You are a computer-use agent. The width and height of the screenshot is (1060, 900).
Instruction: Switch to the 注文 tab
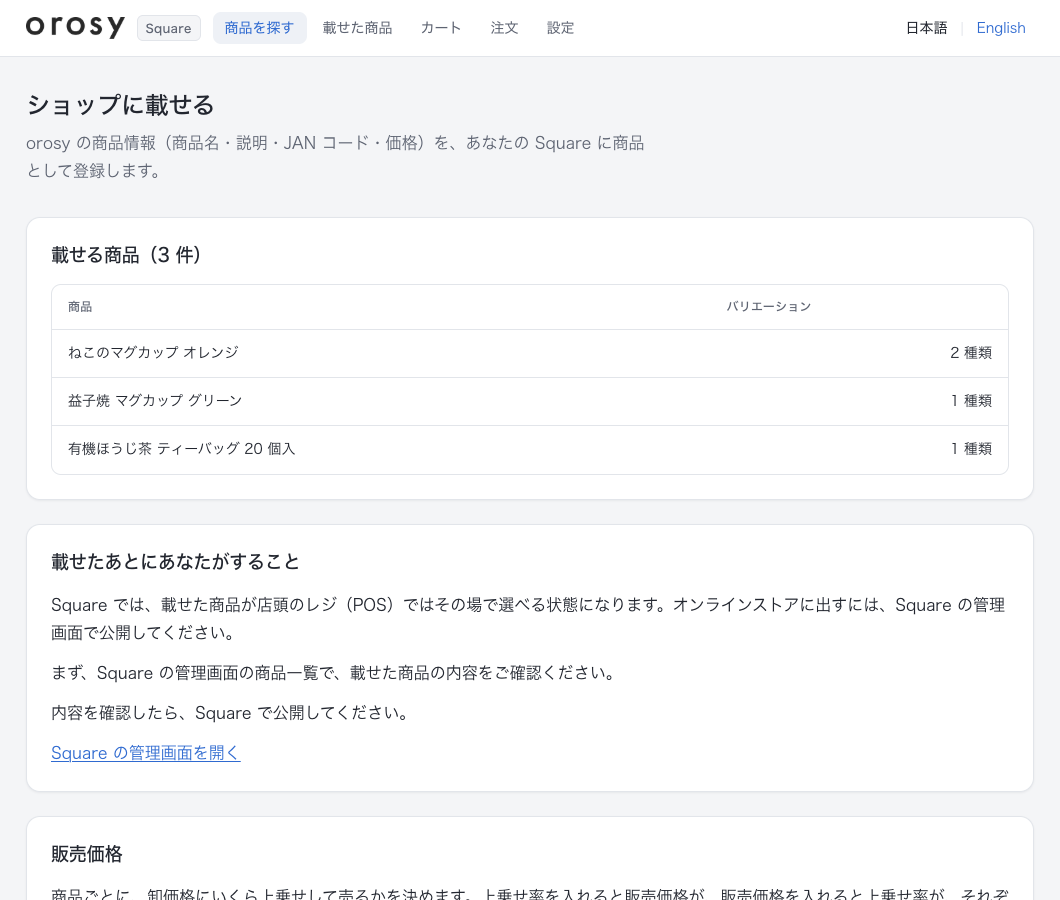[x=504, y=28]
